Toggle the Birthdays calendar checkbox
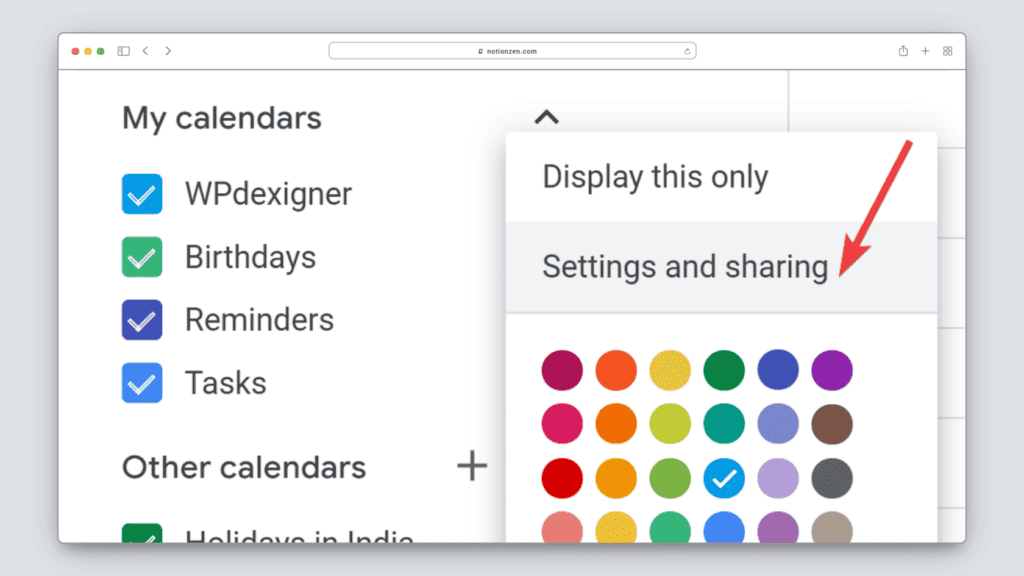 pos(142,257)
